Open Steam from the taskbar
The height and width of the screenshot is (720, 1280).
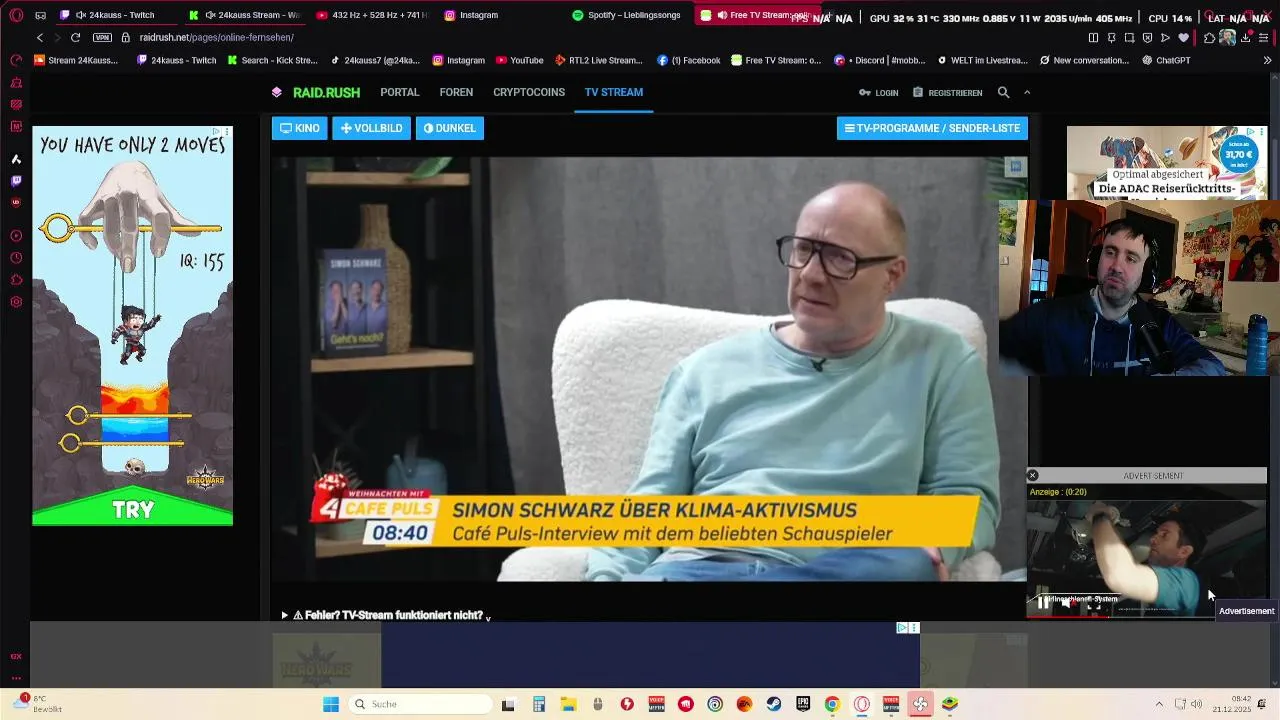[x=773, y=704]
